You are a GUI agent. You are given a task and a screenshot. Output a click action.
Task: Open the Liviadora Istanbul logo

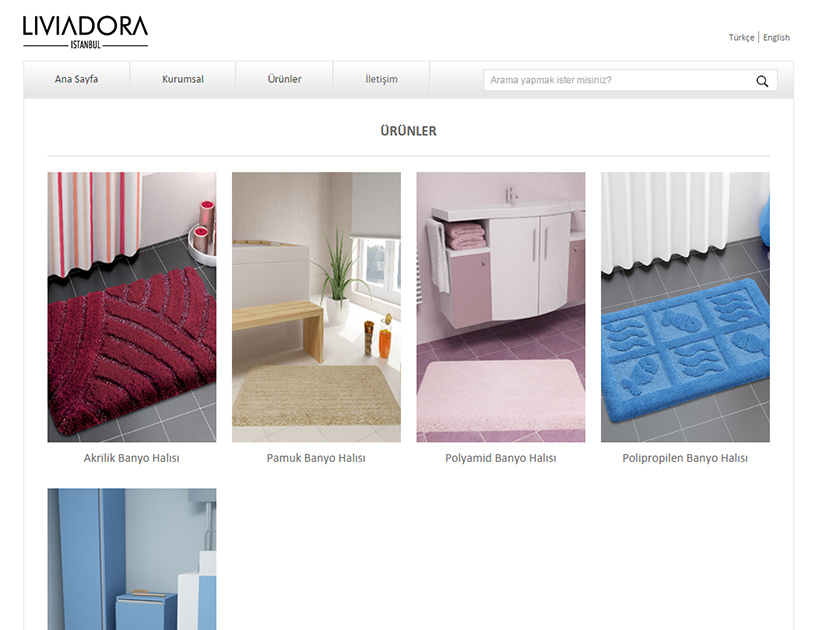click(x=85, y=32)
